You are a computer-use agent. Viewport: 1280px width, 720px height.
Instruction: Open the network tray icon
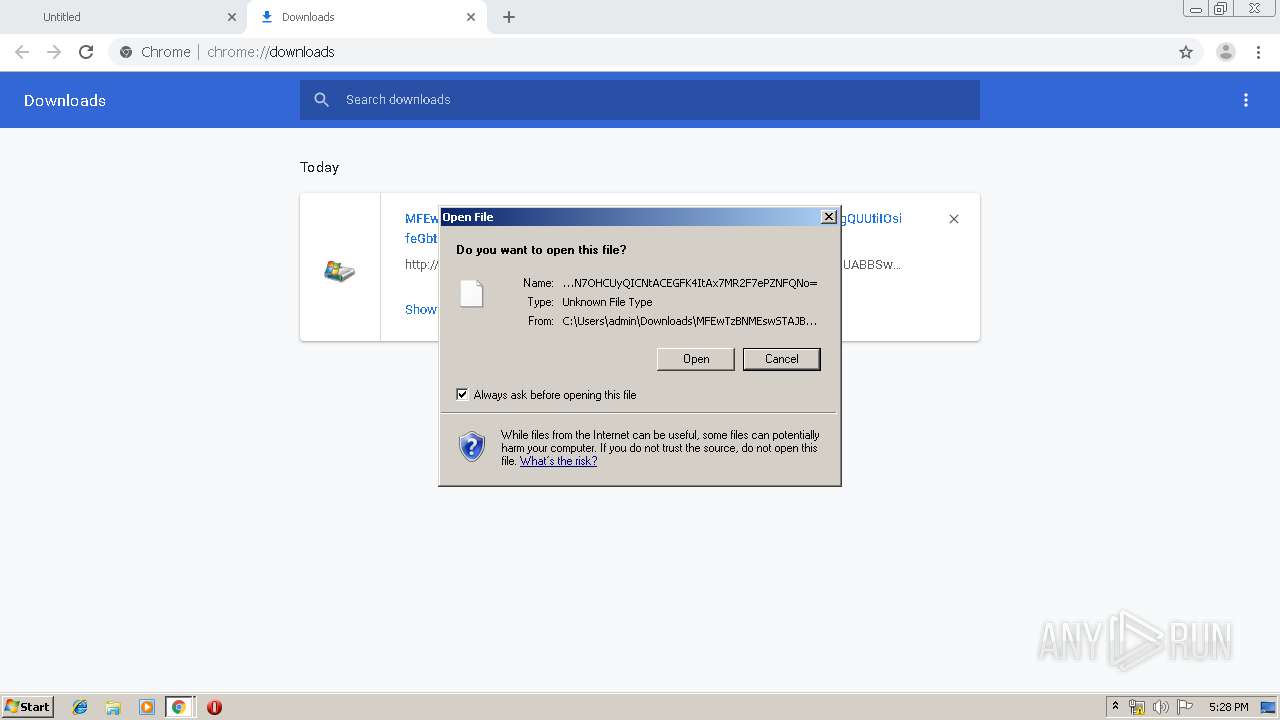coord(1137,707)
